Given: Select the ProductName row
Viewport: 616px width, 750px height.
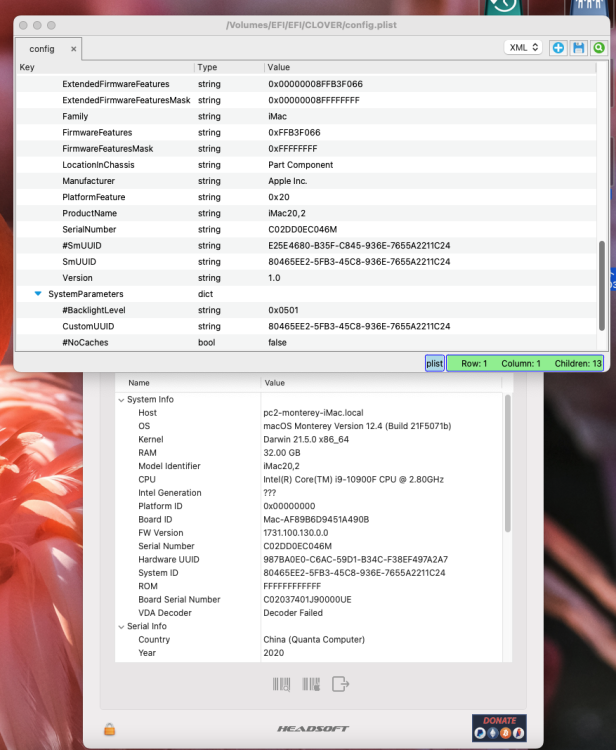Looking at the screenshot, I should [306, 213].
